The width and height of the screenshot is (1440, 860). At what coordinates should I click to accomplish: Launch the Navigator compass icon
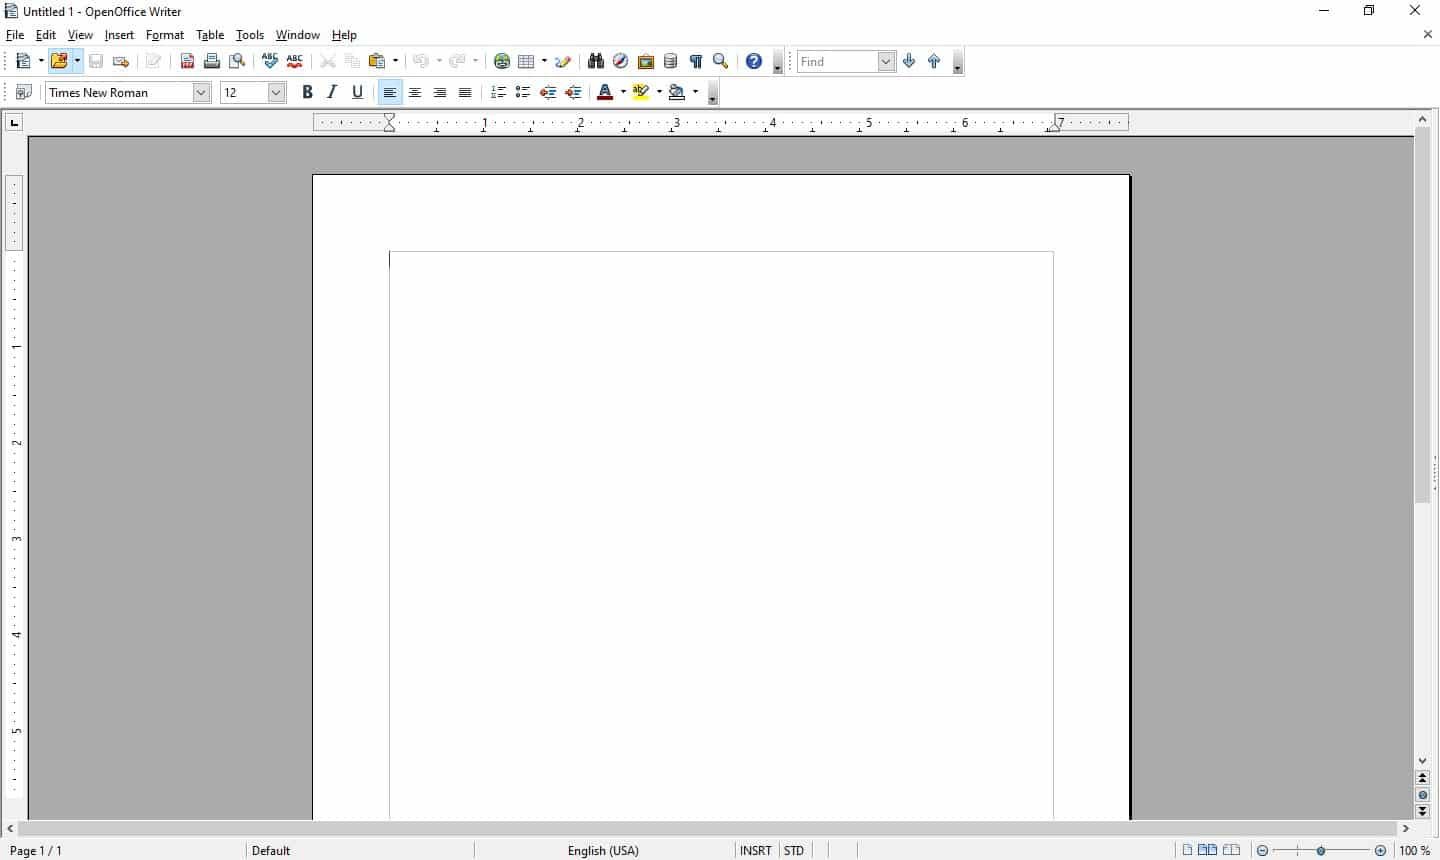click(621, 62)
